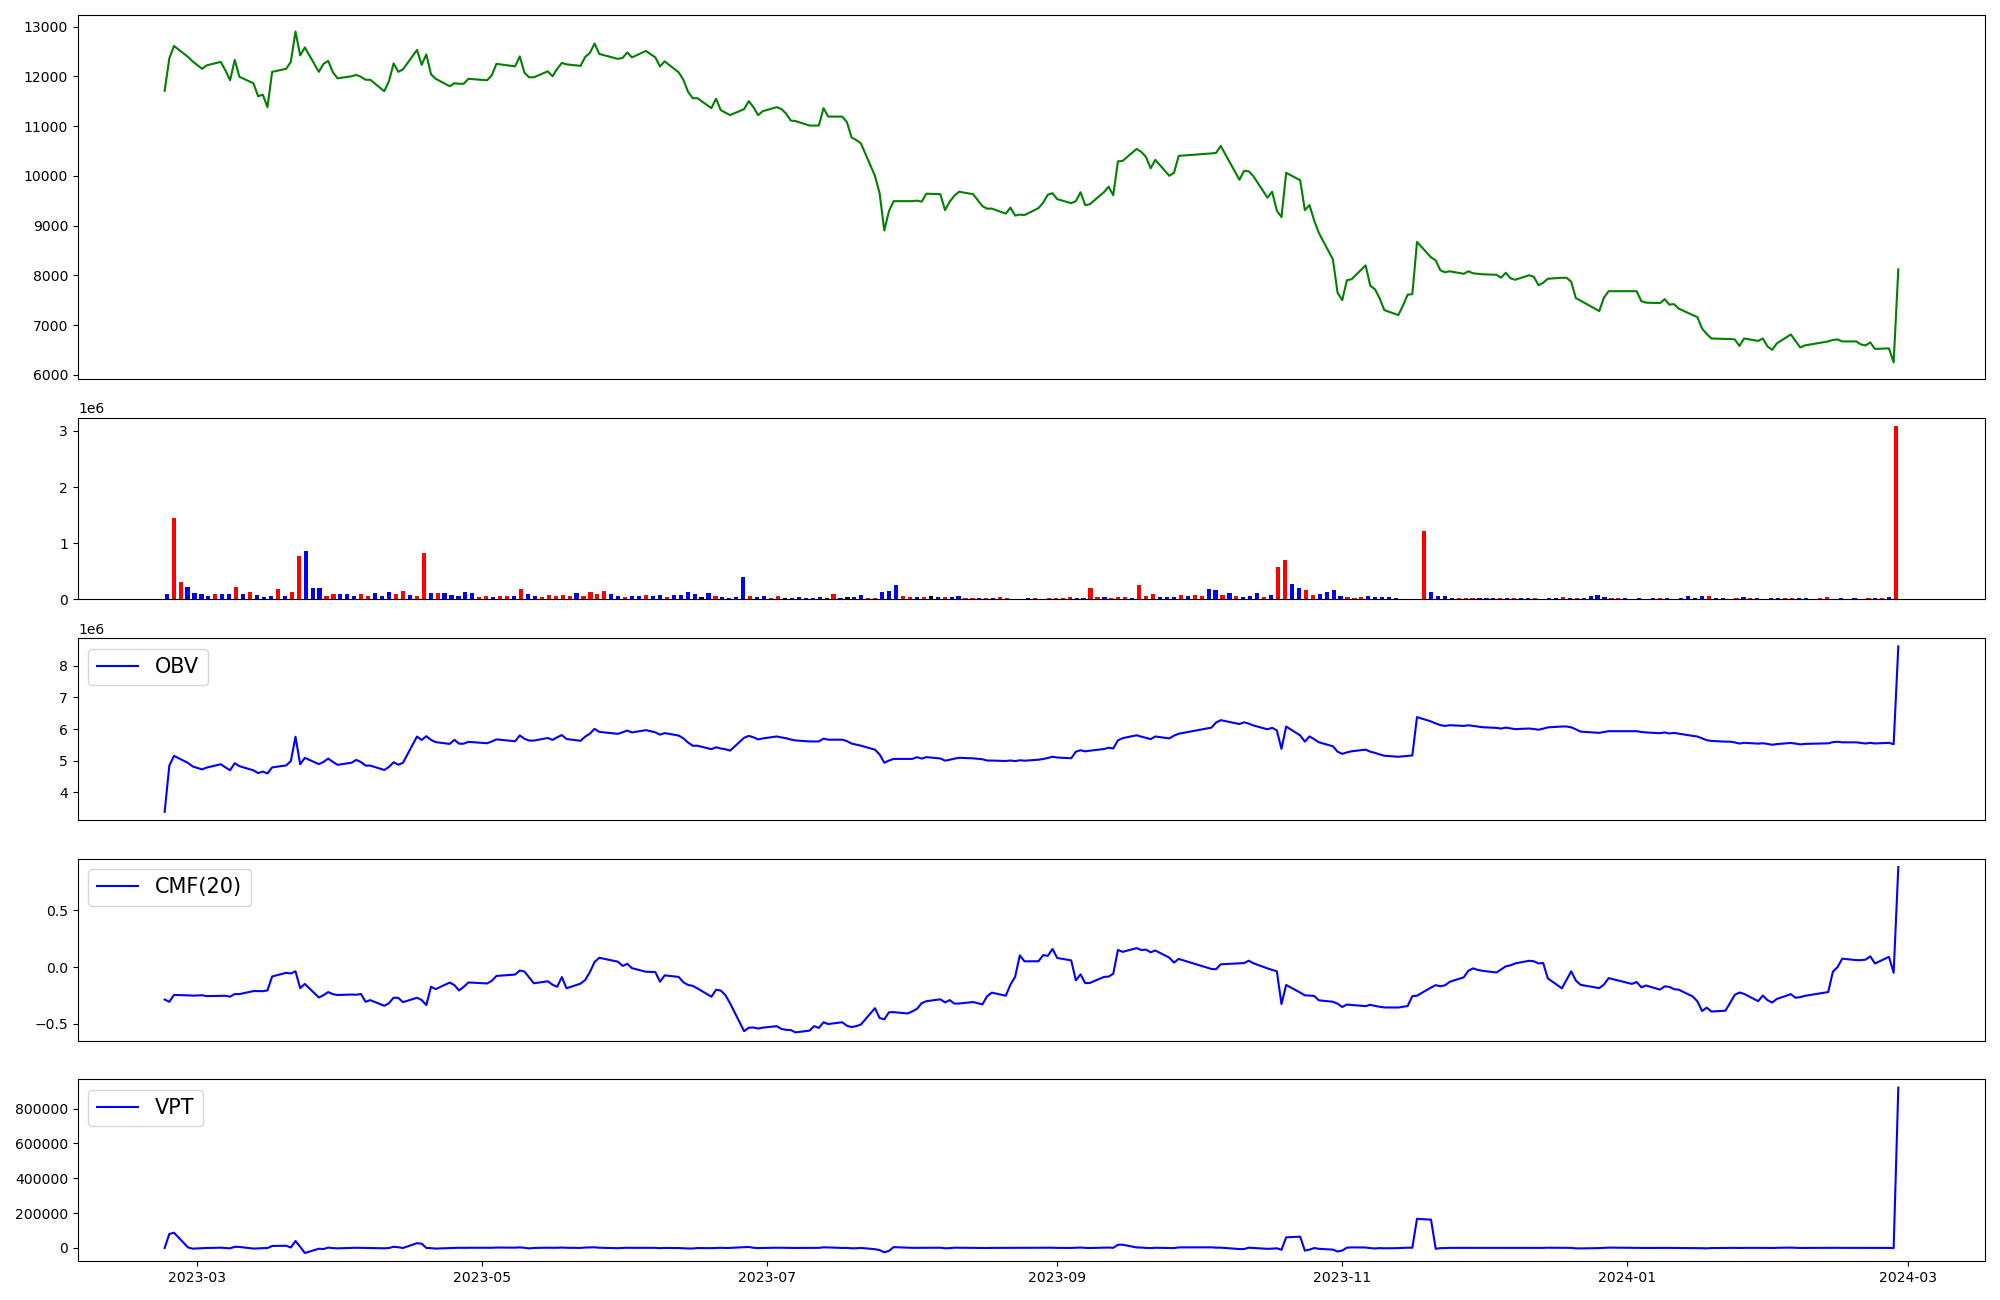The width and height of the screenshot is (2000, 1300).
Task: Click the blue line sample in OBV legend
Action: click(x=117, y=667)
